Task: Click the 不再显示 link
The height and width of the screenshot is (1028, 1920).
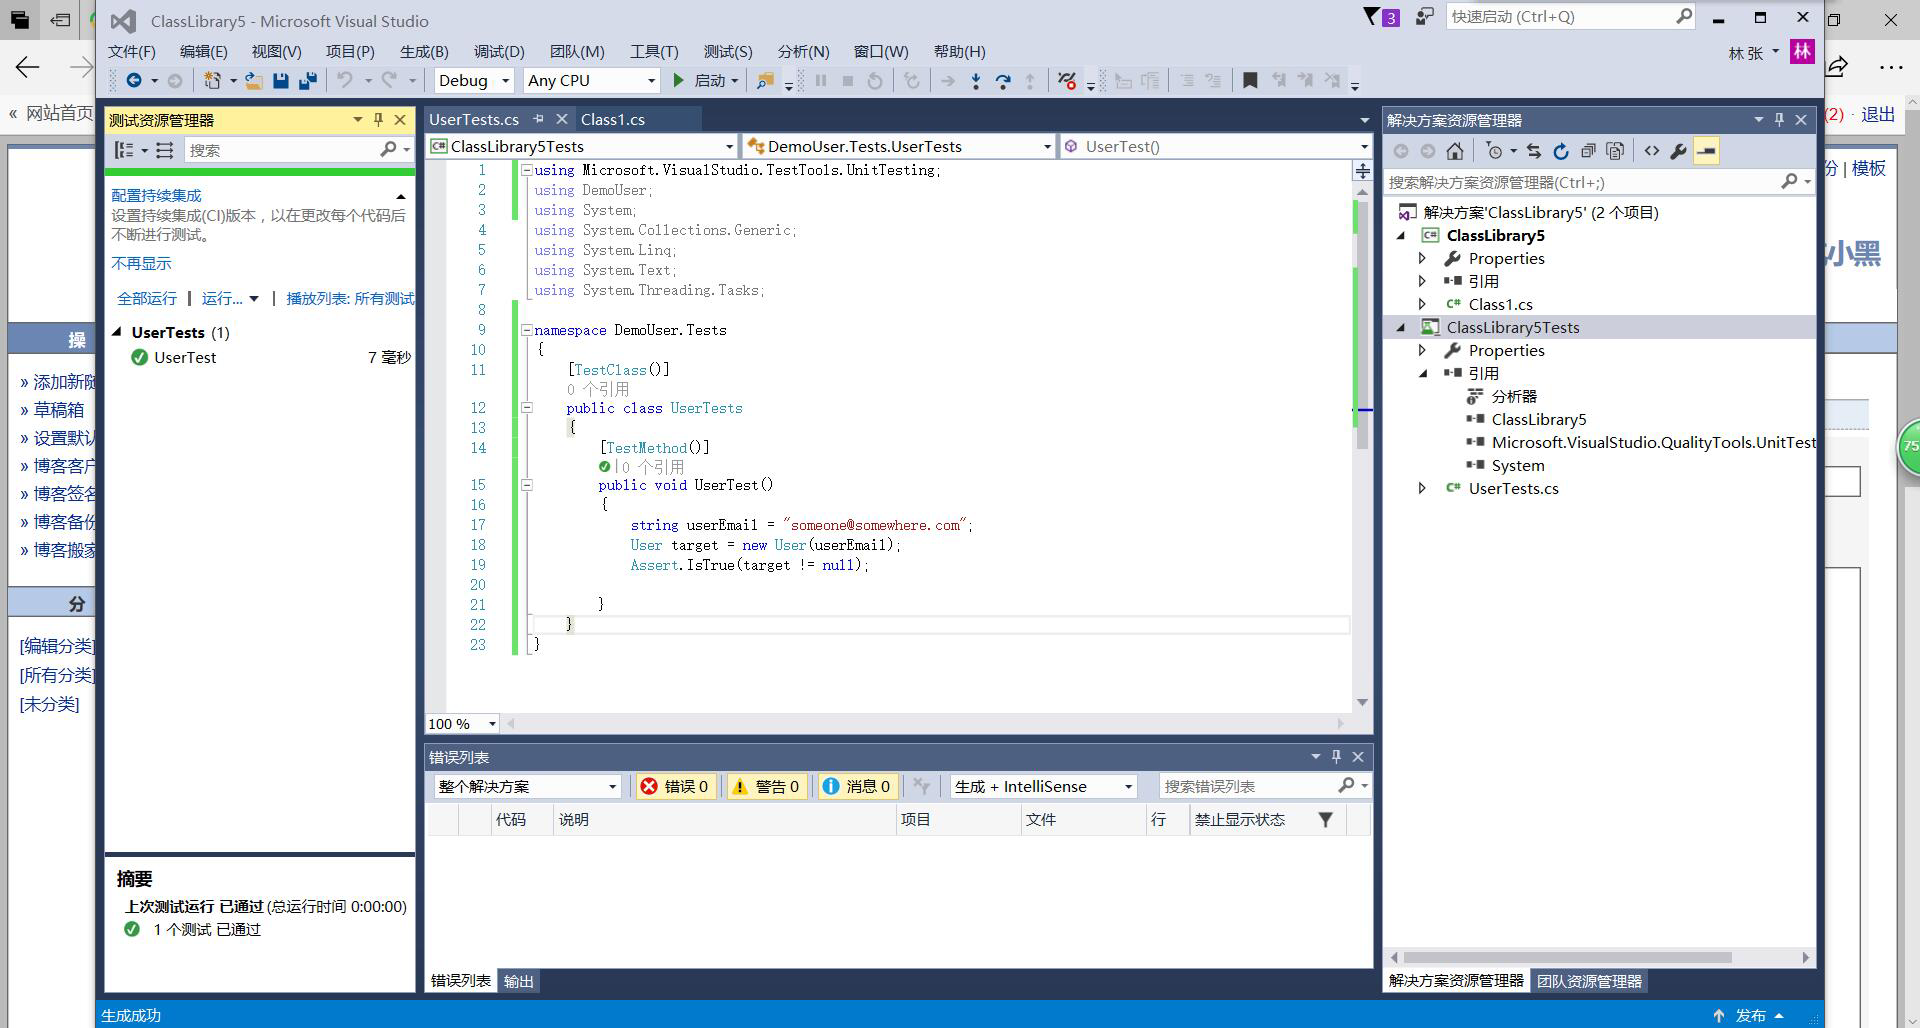Action: [x=141, y=263]
